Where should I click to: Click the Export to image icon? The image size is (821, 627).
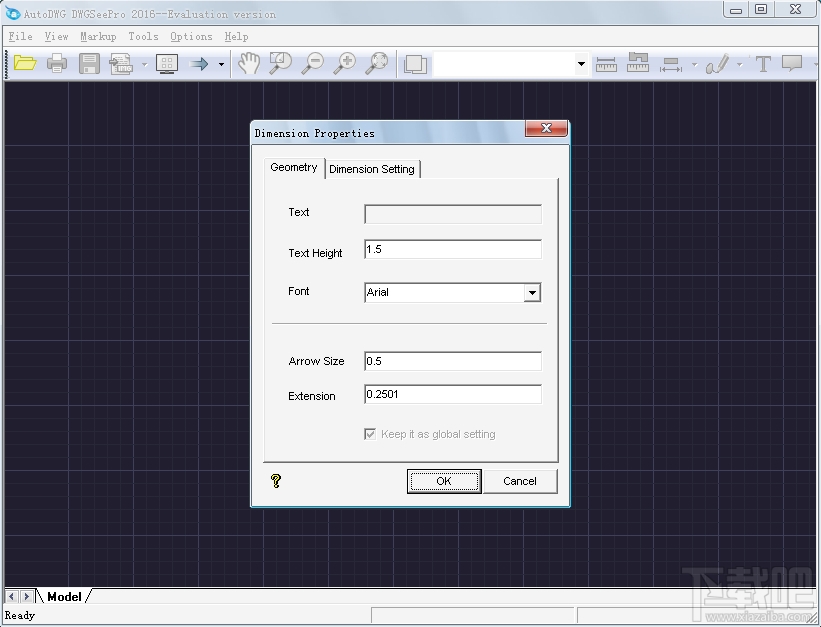[121, 63]
